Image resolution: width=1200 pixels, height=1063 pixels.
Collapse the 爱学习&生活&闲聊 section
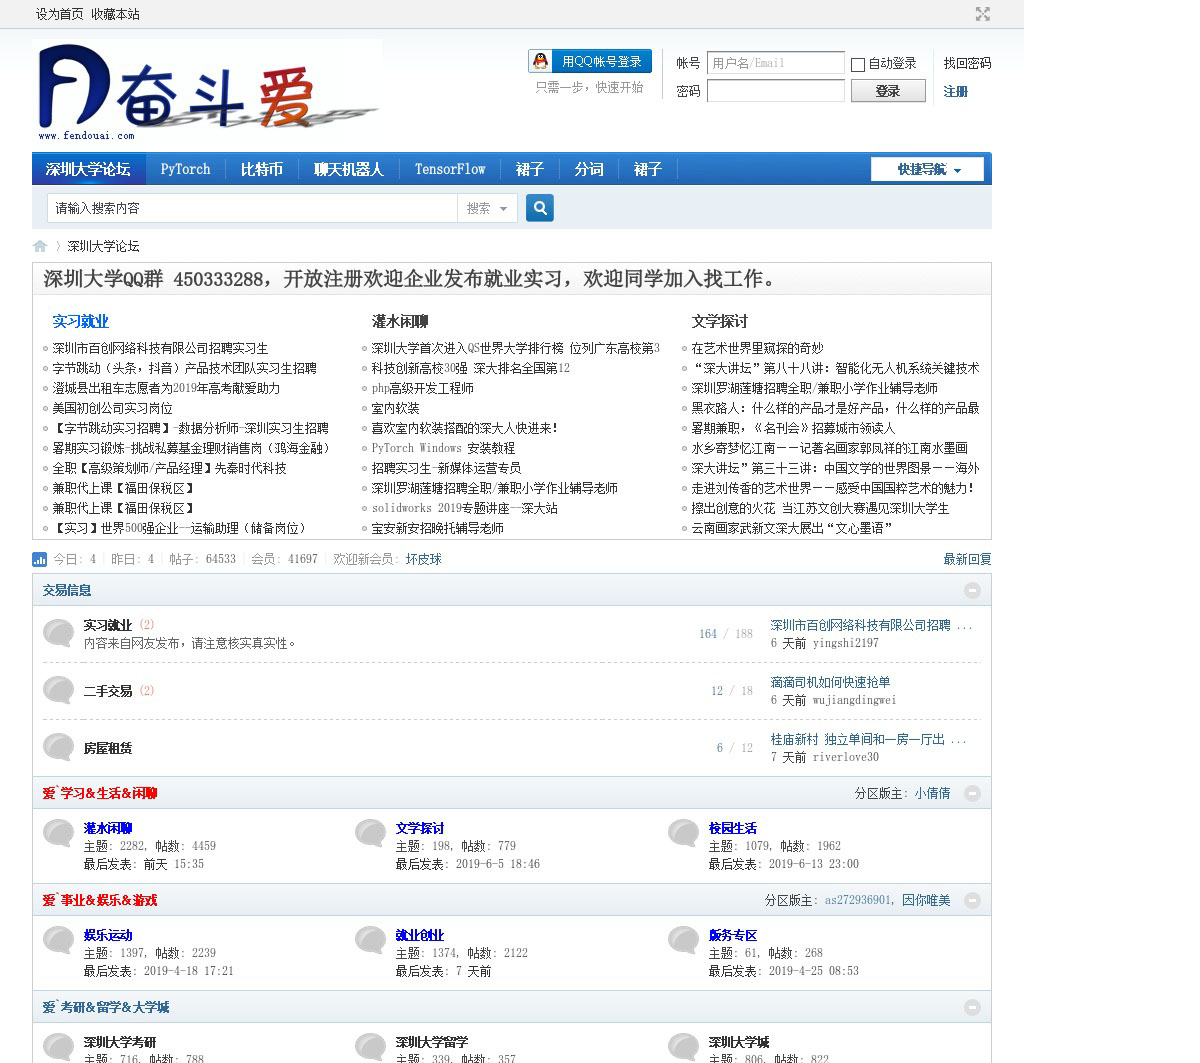pos(972,794)
